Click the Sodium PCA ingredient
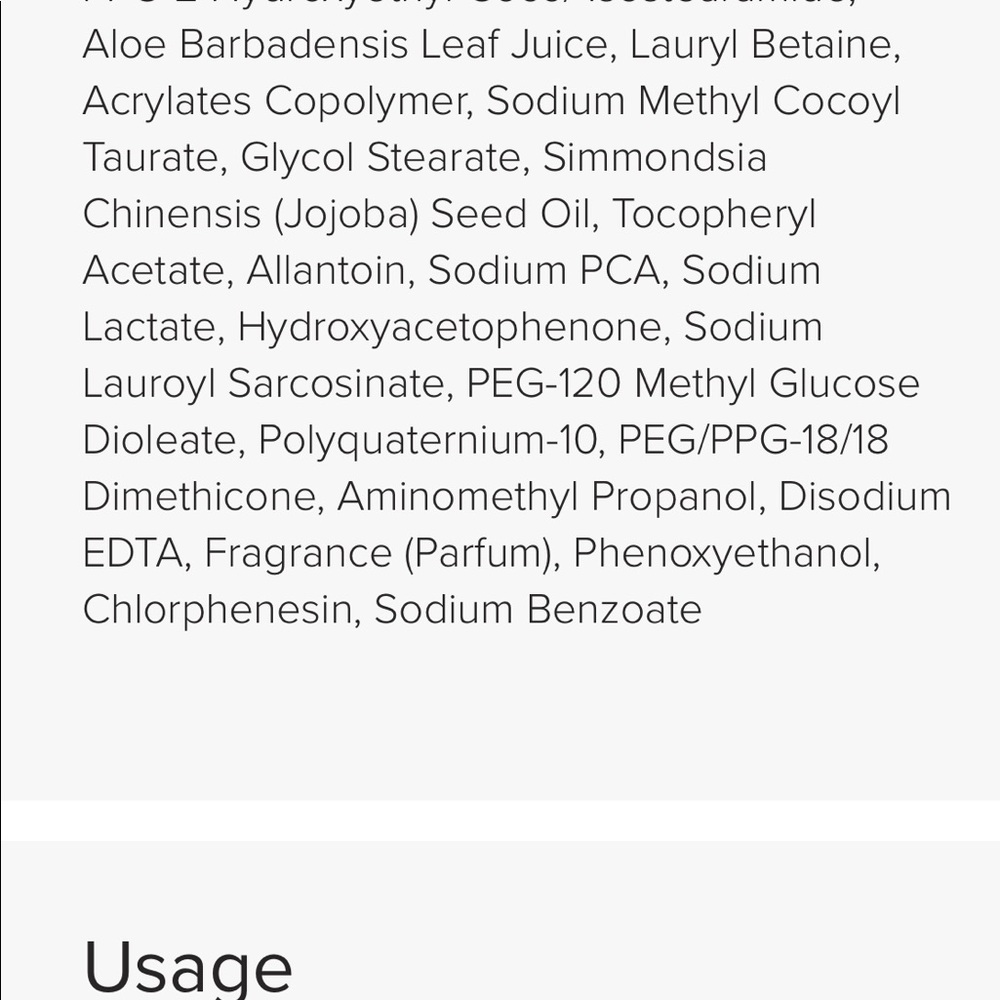Viewport: 1000px width, 1000px height. 543,270
